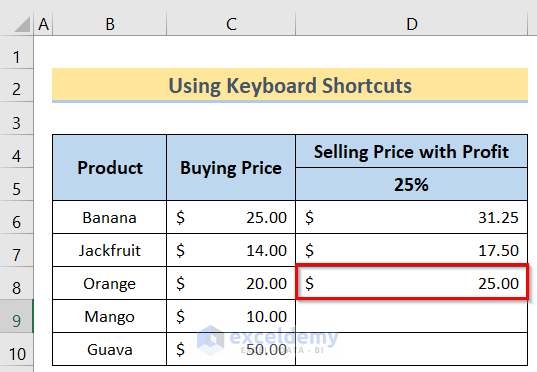Select the Using Keyboard Shortcuts title cell
Viewport: 537px width, 372px height.
point(290,85)
